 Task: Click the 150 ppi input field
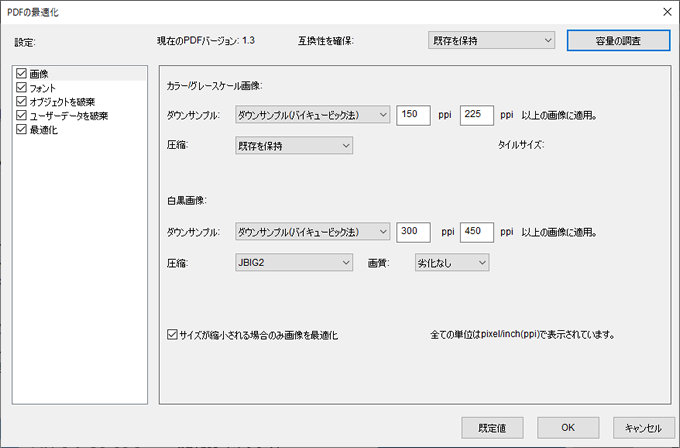(413, 115)
